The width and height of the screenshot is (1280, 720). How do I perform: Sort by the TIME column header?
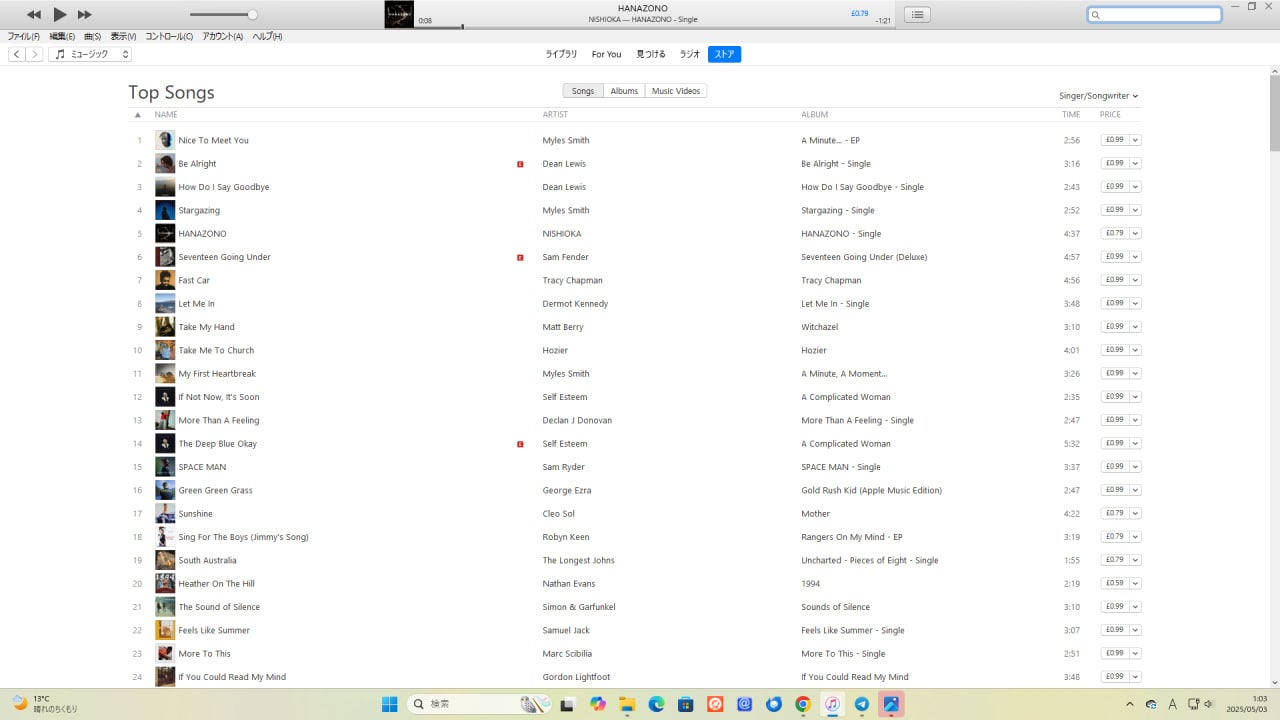click(x=1071, y=115)
